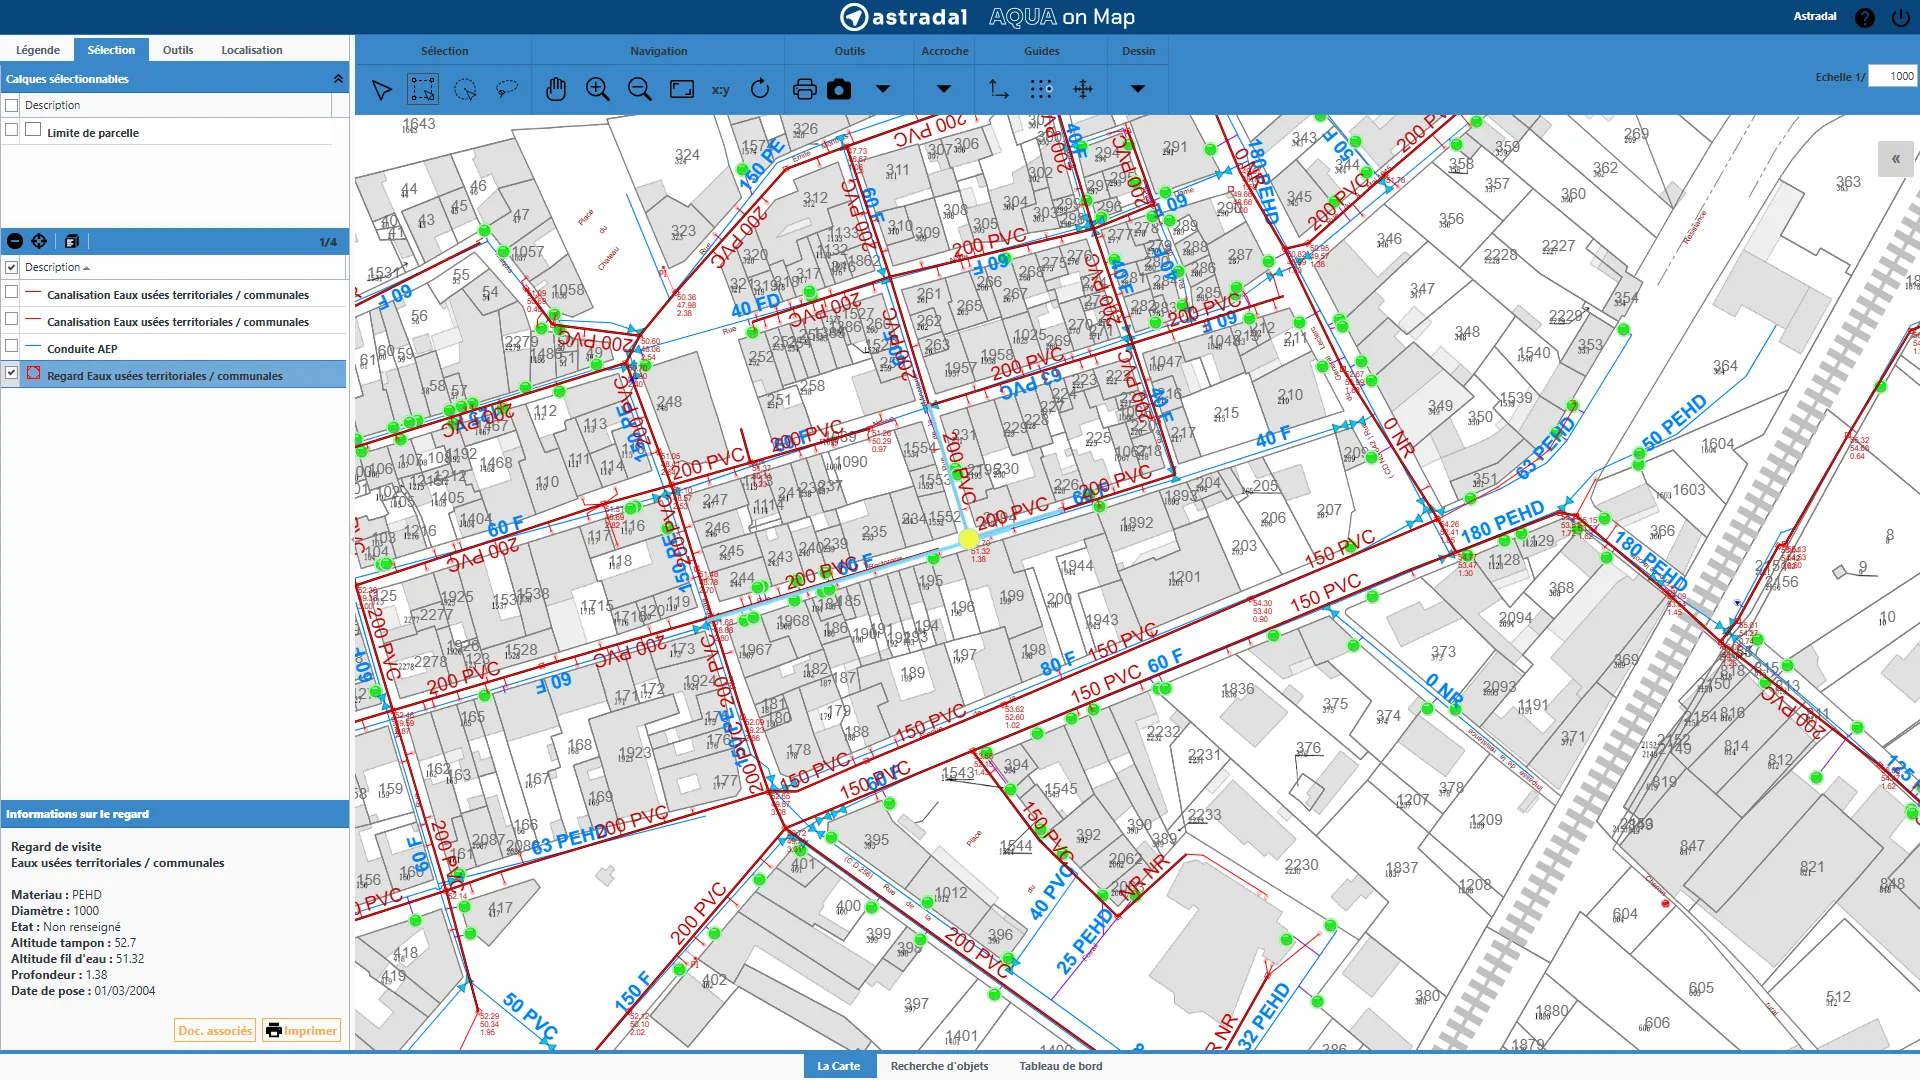Select the arrow pointer selection tool

click(x=381, y=90)
